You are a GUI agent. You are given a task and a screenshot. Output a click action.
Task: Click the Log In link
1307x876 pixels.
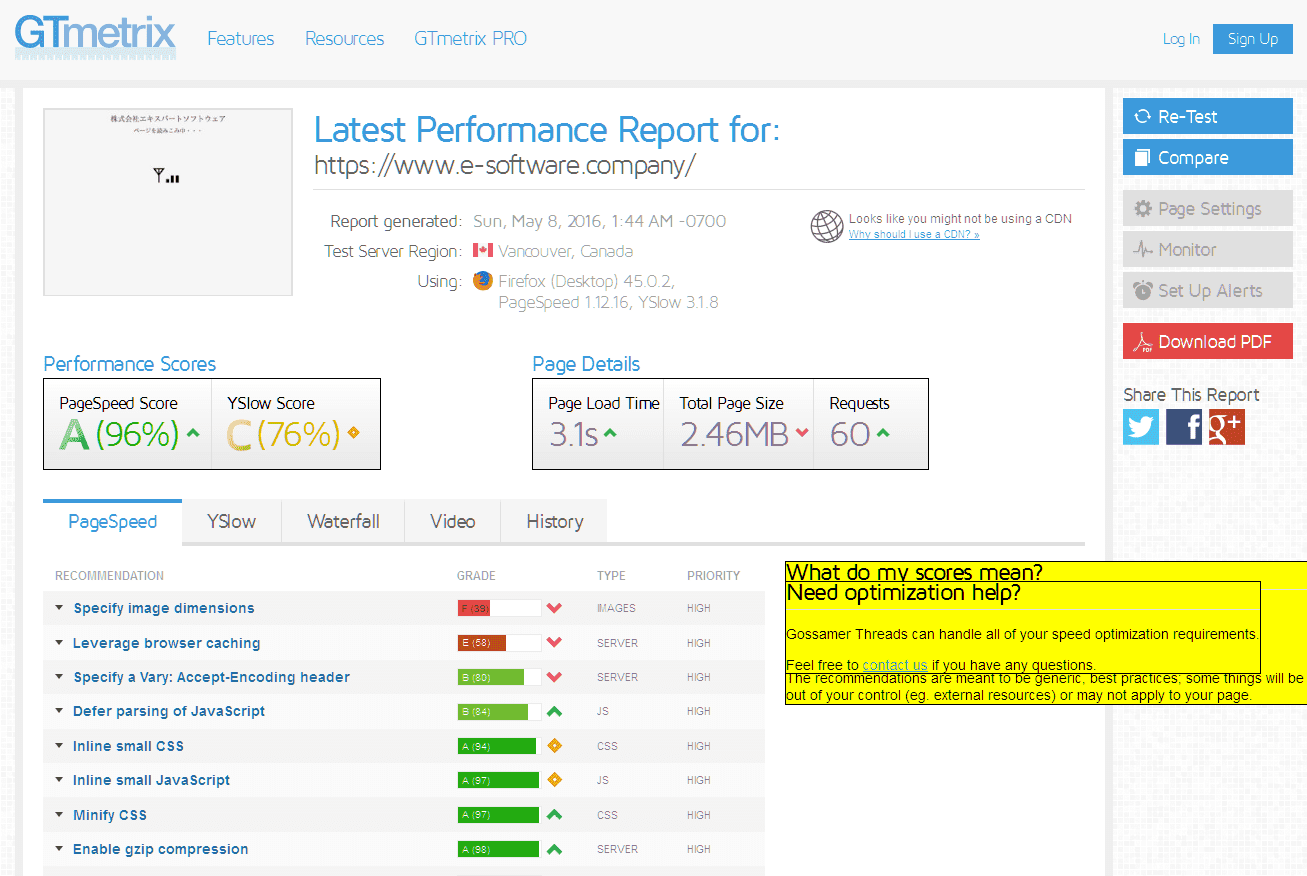[x=1181, y=39]
